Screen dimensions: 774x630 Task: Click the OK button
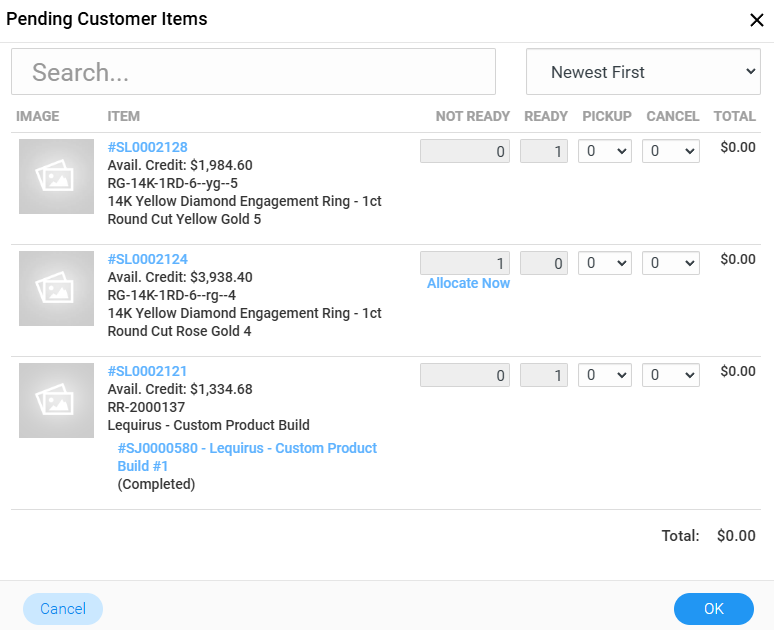click(x=713, y=609)
